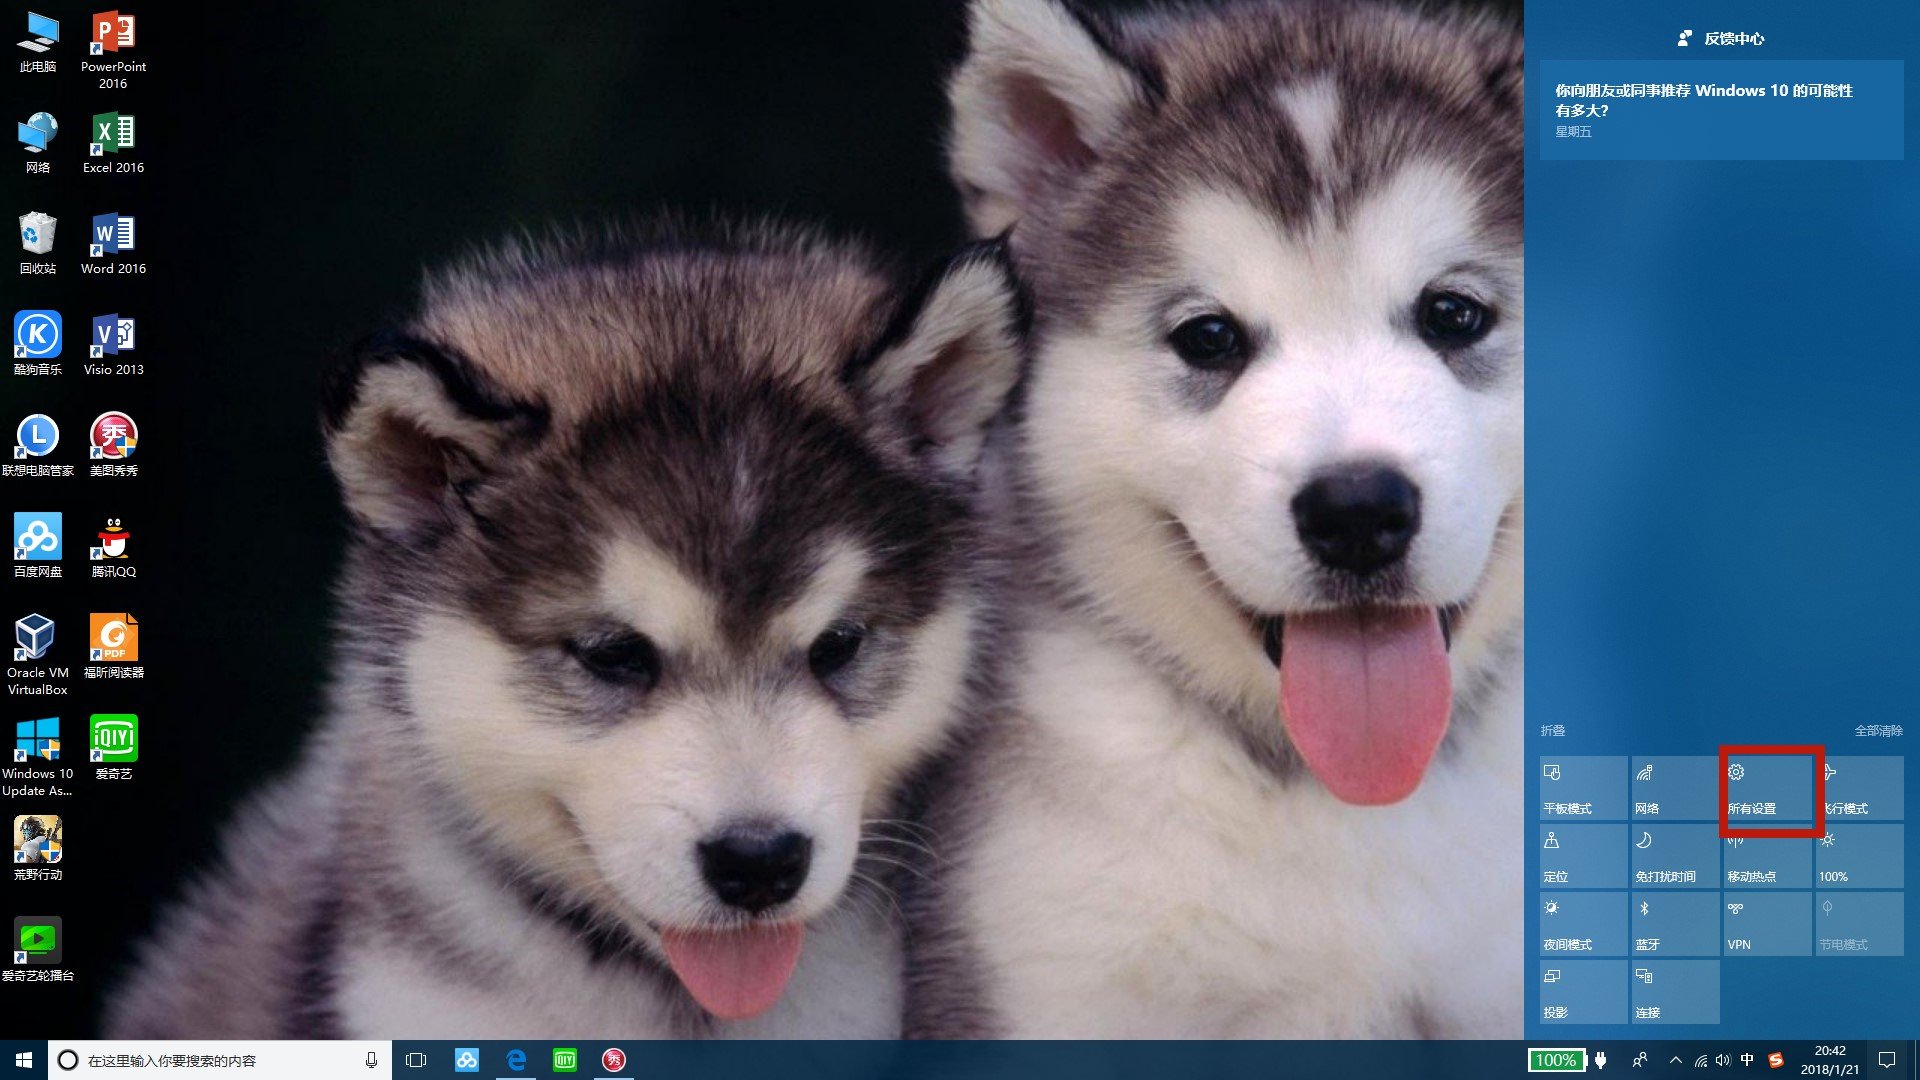Open the volume control in system tray
This screenshot has height=1080, width=1920.
pos(1722,1060)
